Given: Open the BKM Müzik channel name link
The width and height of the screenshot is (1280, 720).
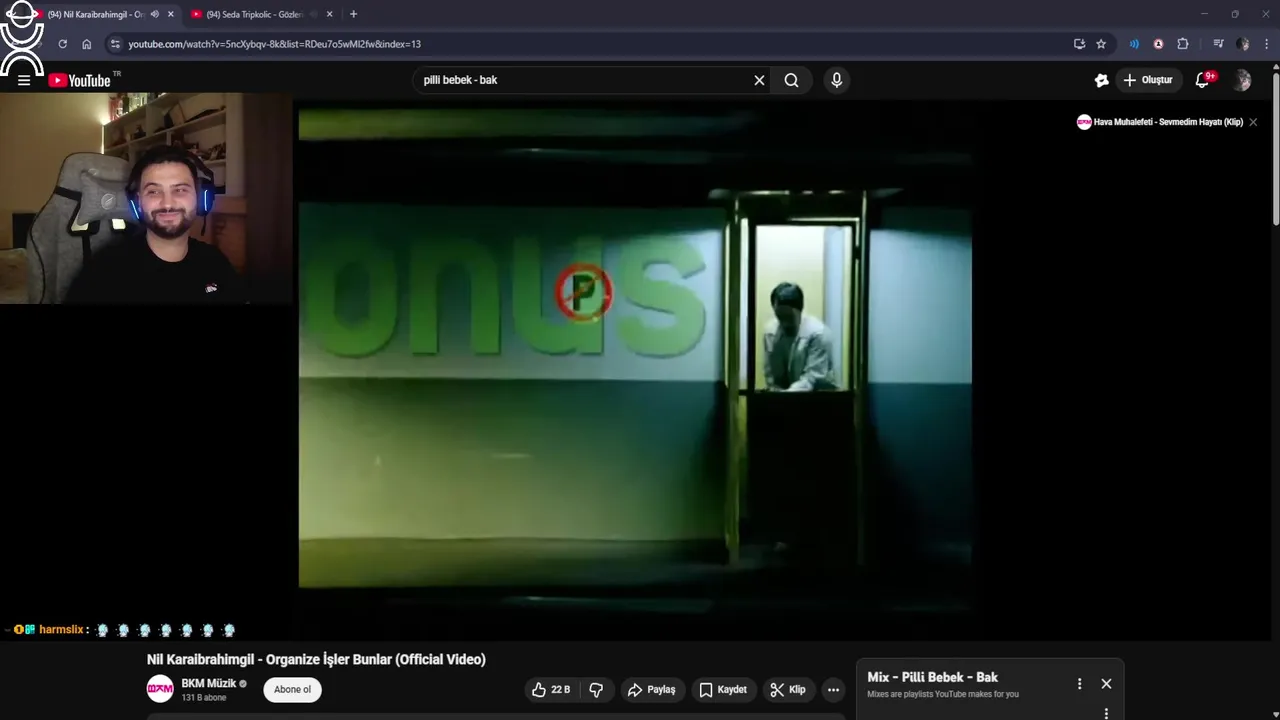Looking at the screenshot, I should point(209,684).
